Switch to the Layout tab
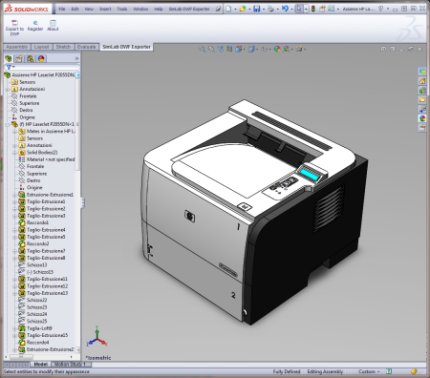This screenshot has width=430, height=378. pyautogui.click(x=41, y=47)
